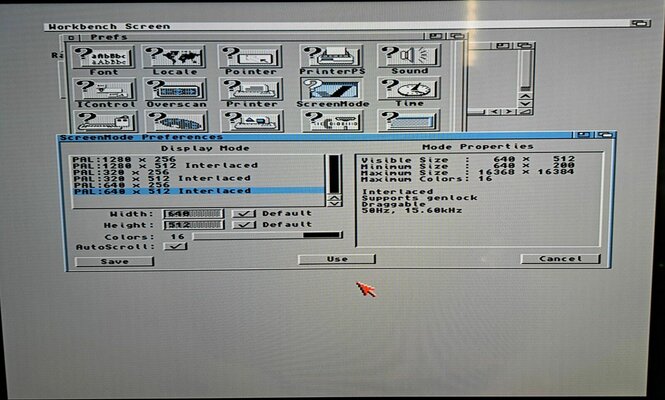
Task: Open the Overscan preferences icon
Action: (176, 90)
